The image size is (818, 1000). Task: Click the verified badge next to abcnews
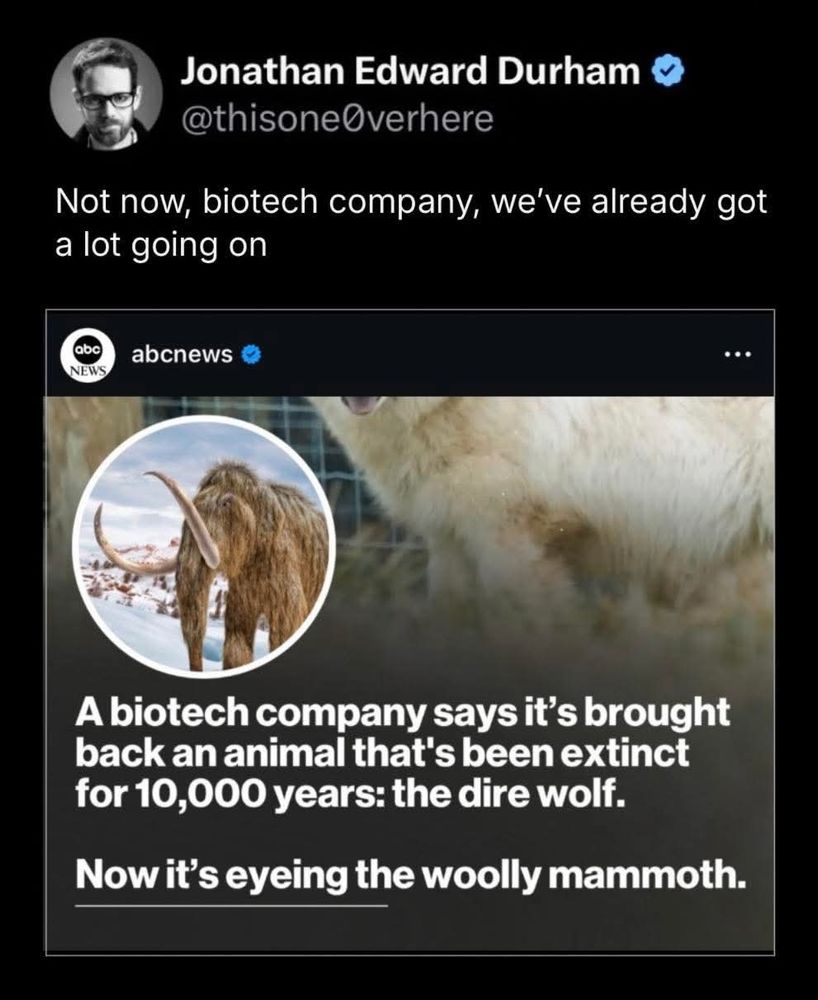coord(252,353)
